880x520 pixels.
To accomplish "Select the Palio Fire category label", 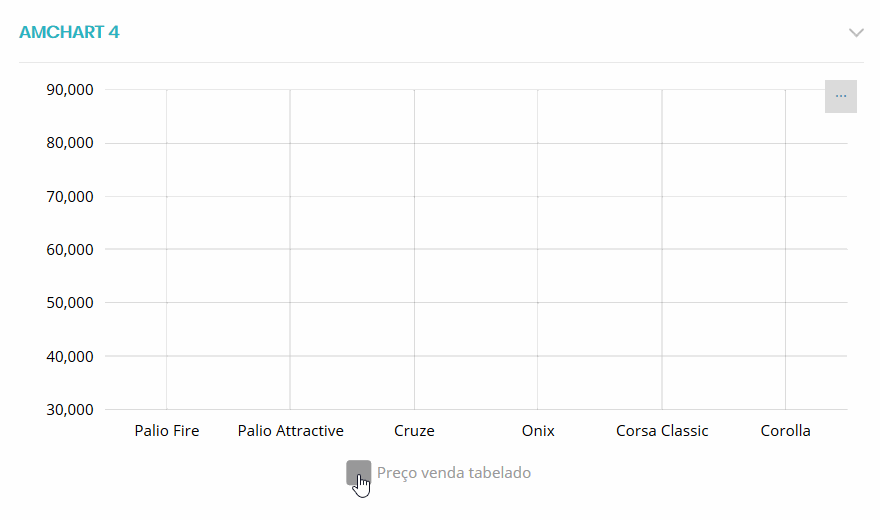I will (x=166, y=431).
